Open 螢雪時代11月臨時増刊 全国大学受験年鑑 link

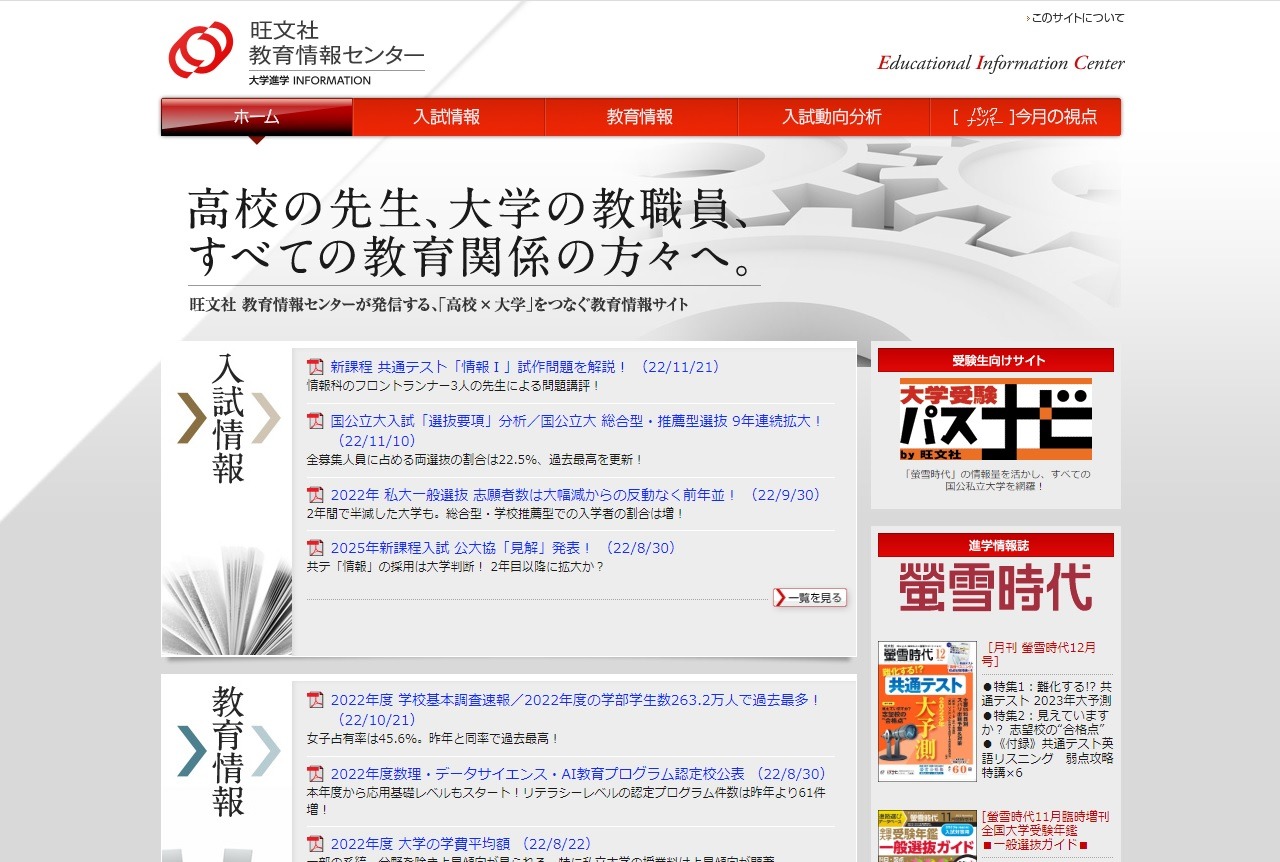point(1046,830)
